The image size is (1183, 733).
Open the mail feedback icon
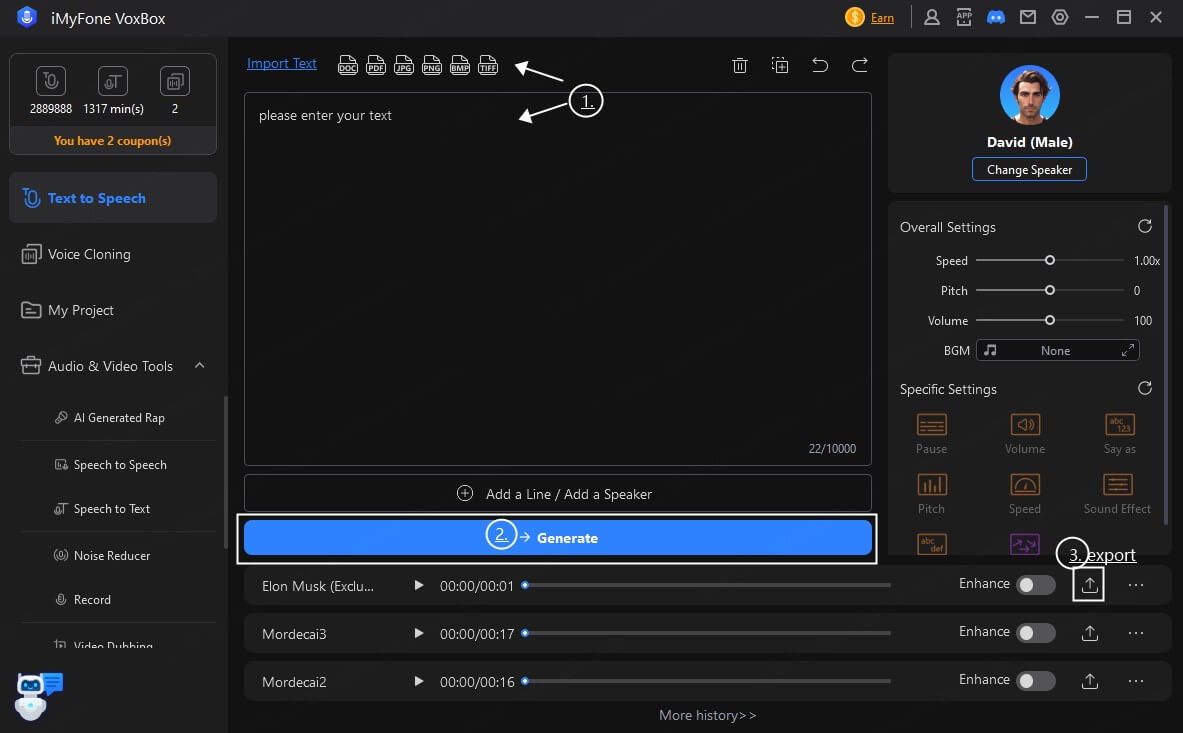pos(1028,17)
